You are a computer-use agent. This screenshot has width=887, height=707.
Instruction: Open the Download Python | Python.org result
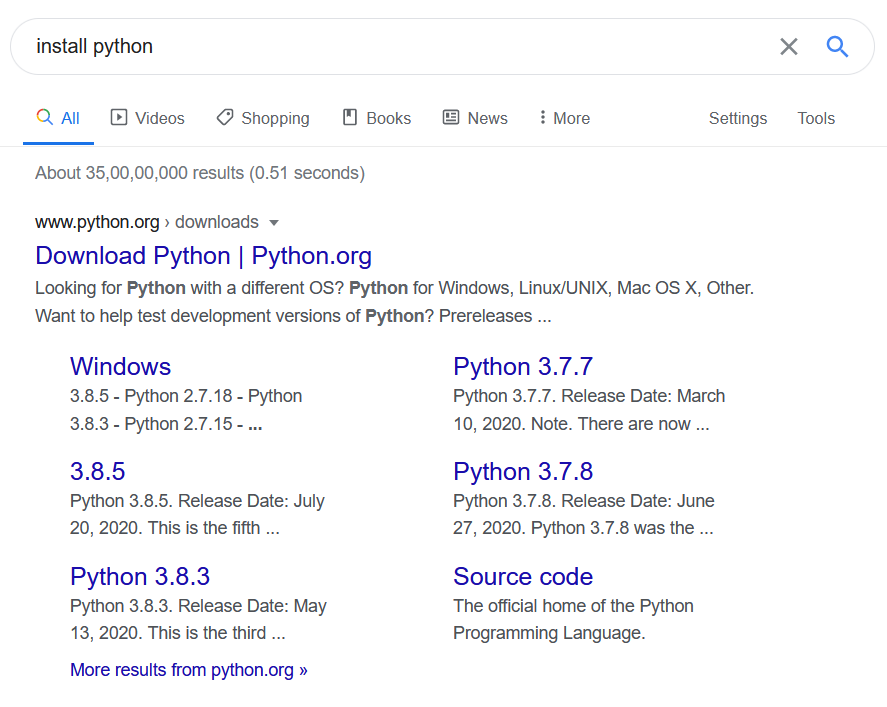point(203,256)
